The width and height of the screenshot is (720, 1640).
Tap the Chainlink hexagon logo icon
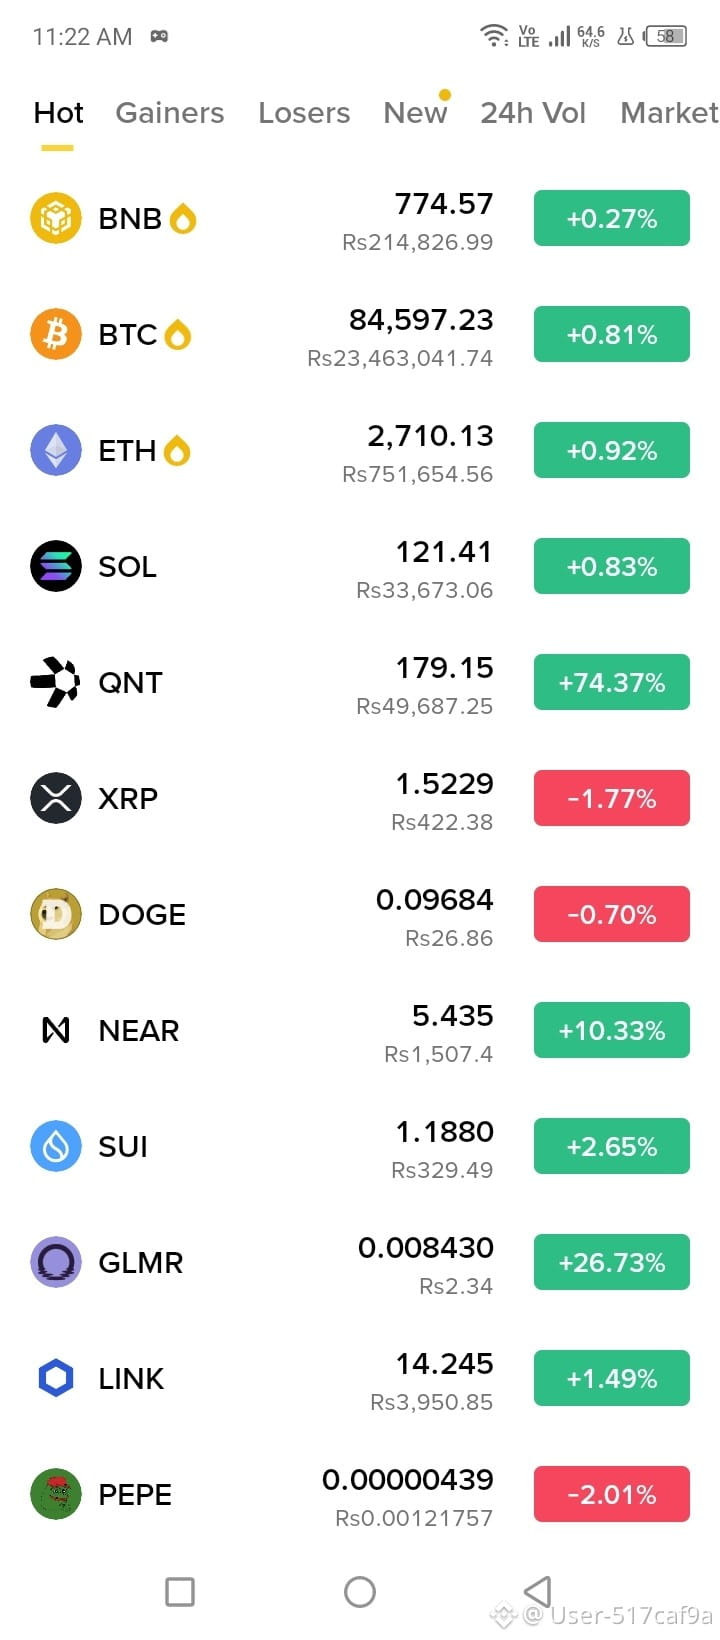pyautogui.click(x=56, y=1378)
